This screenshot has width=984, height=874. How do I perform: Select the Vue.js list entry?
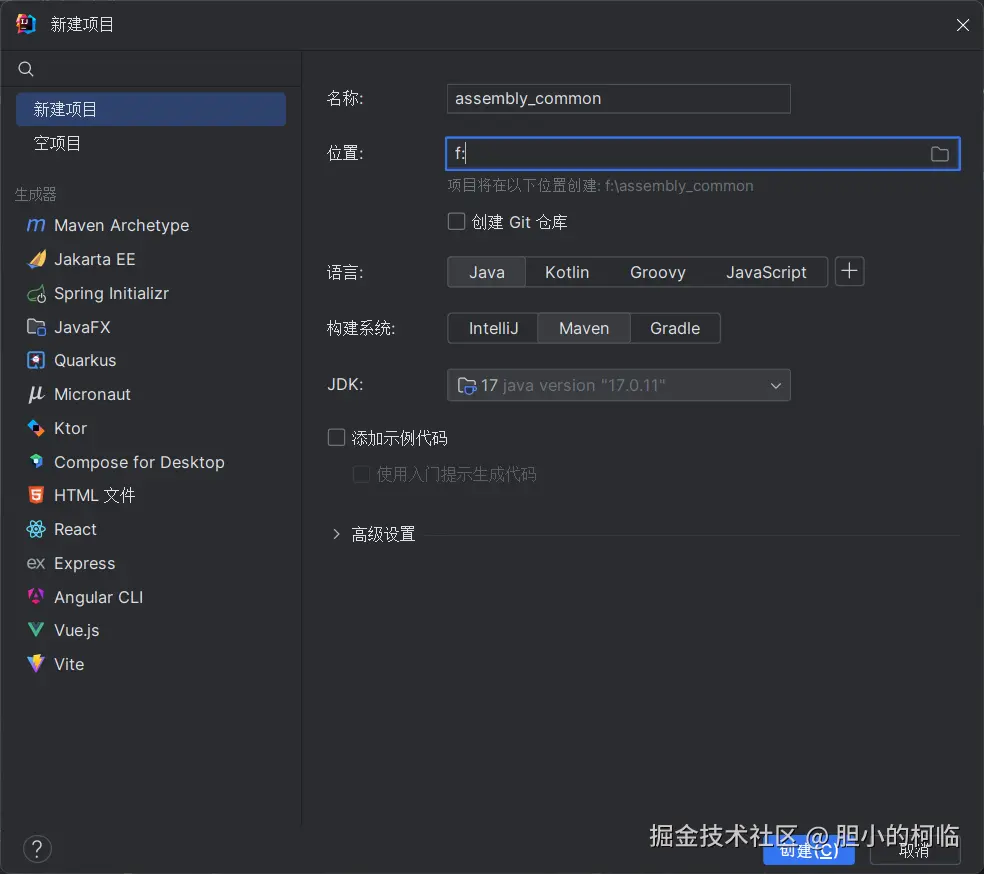(x=151, y=630)
